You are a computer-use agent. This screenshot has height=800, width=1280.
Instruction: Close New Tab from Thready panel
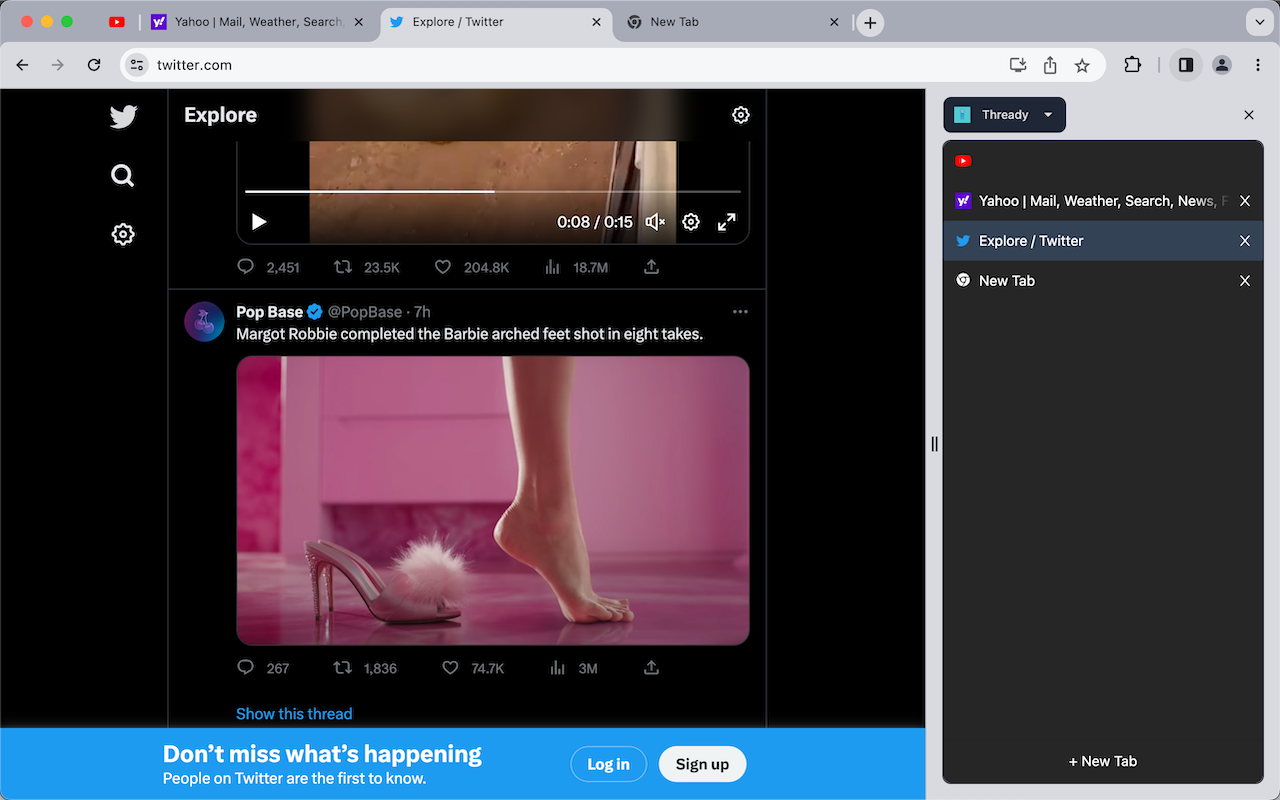[x=1245, y=281]
